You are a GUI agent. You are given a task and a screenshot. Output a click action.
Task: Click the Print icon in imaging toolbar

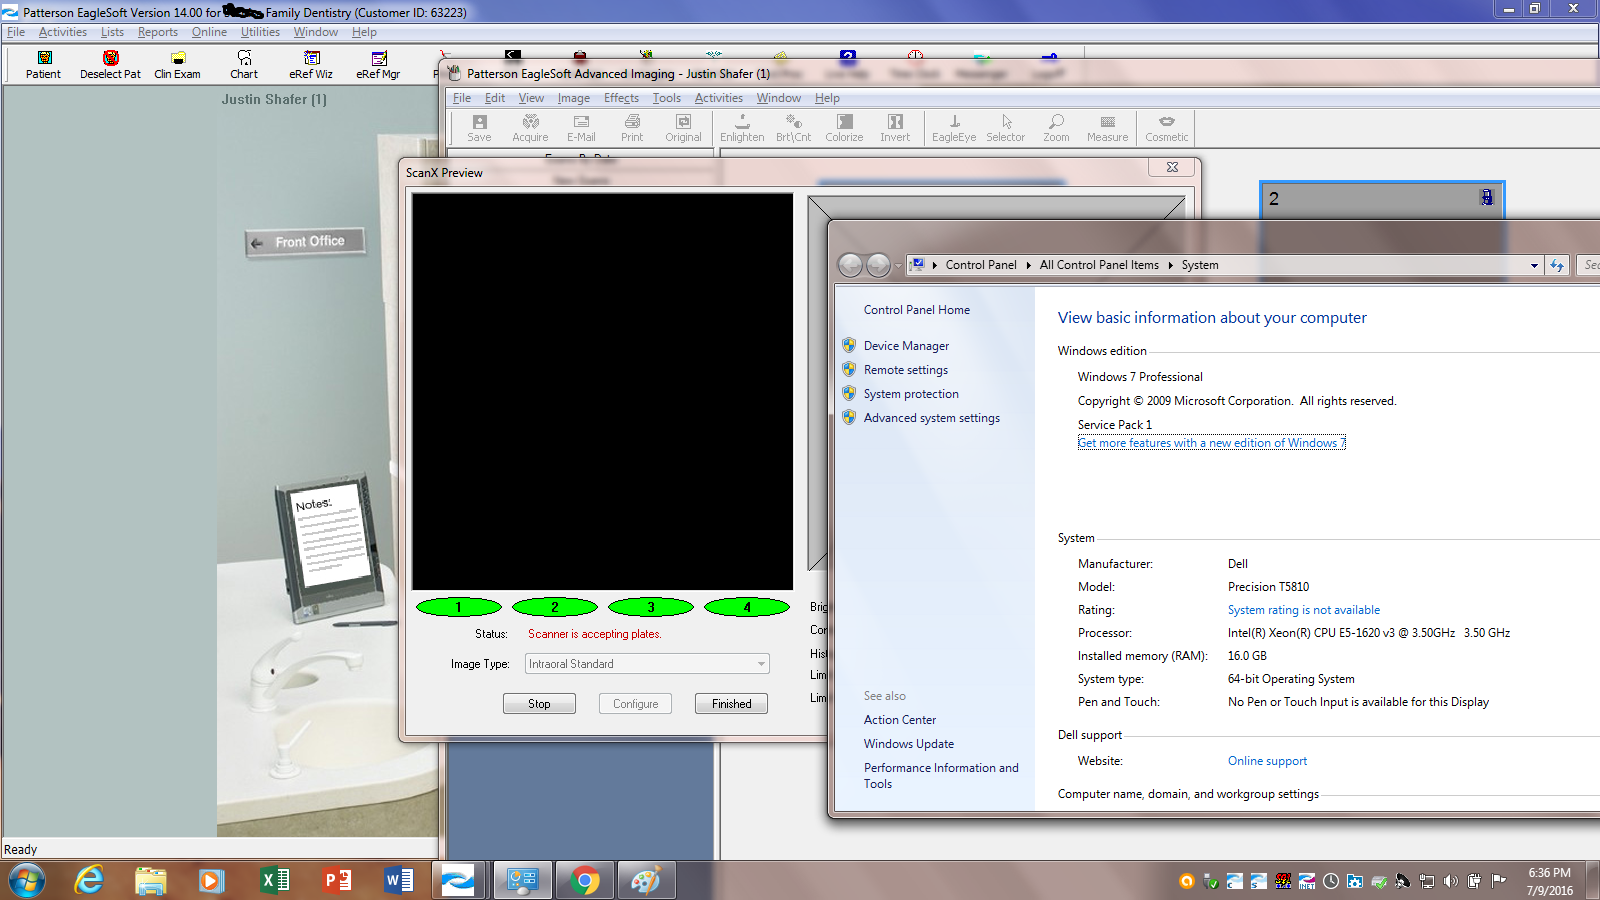(x=632, y=128)
